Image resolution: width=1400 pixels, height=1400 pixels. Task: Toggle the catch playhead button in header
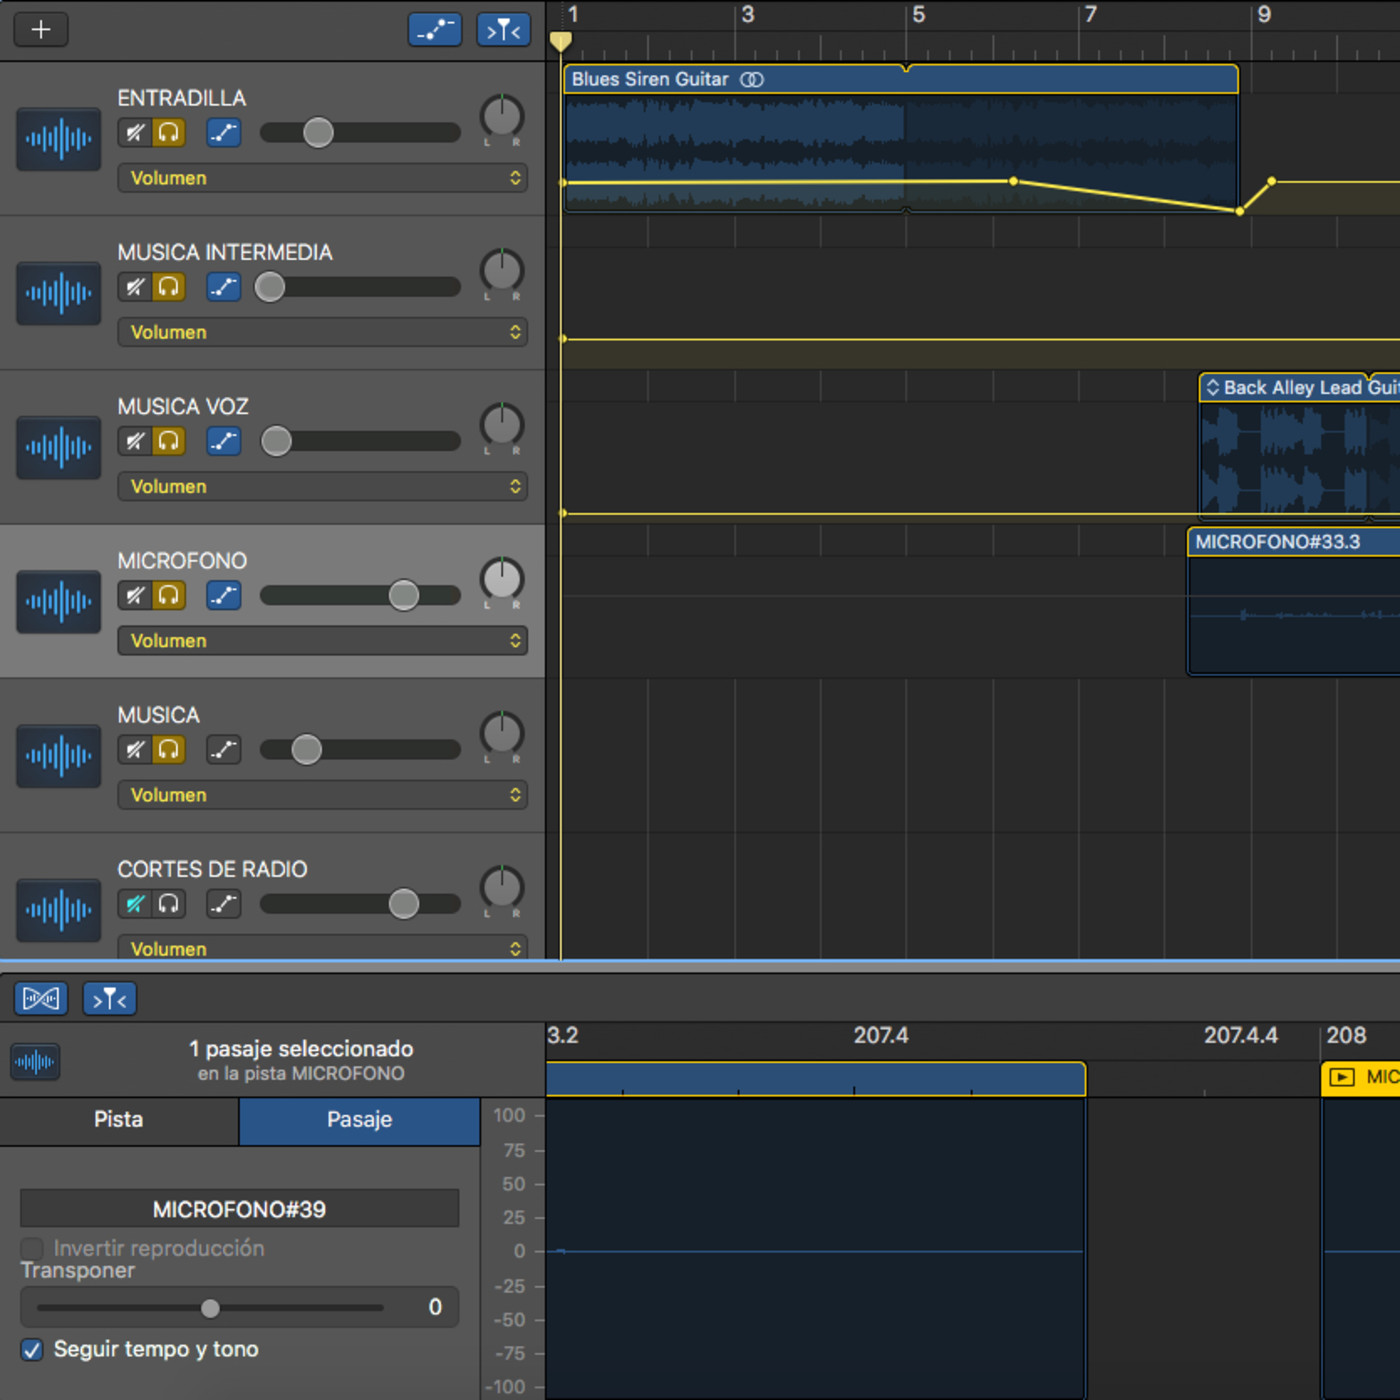click(x=503, y=30)
